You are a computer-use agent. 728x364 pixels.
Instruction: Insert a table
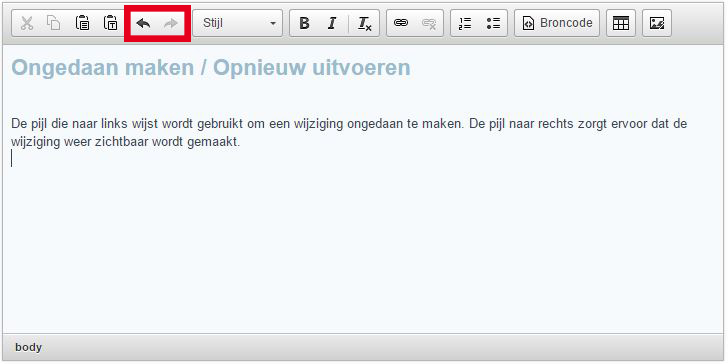[621, 23]
